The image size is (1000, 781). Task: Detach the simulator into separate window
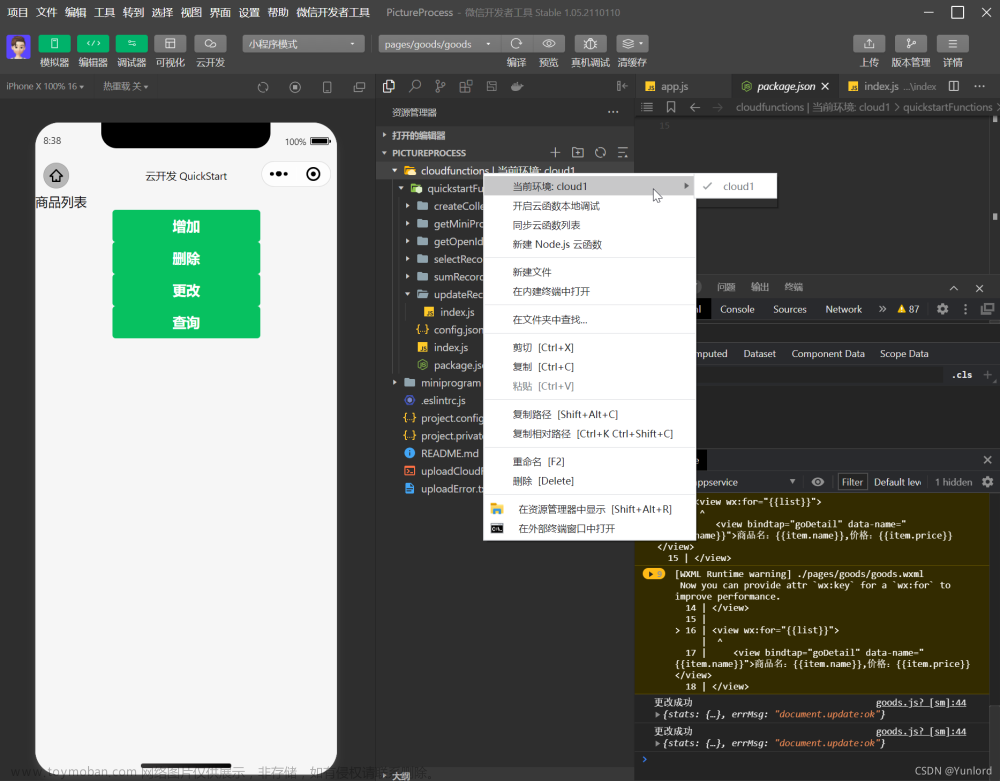[x=360, y=87]
